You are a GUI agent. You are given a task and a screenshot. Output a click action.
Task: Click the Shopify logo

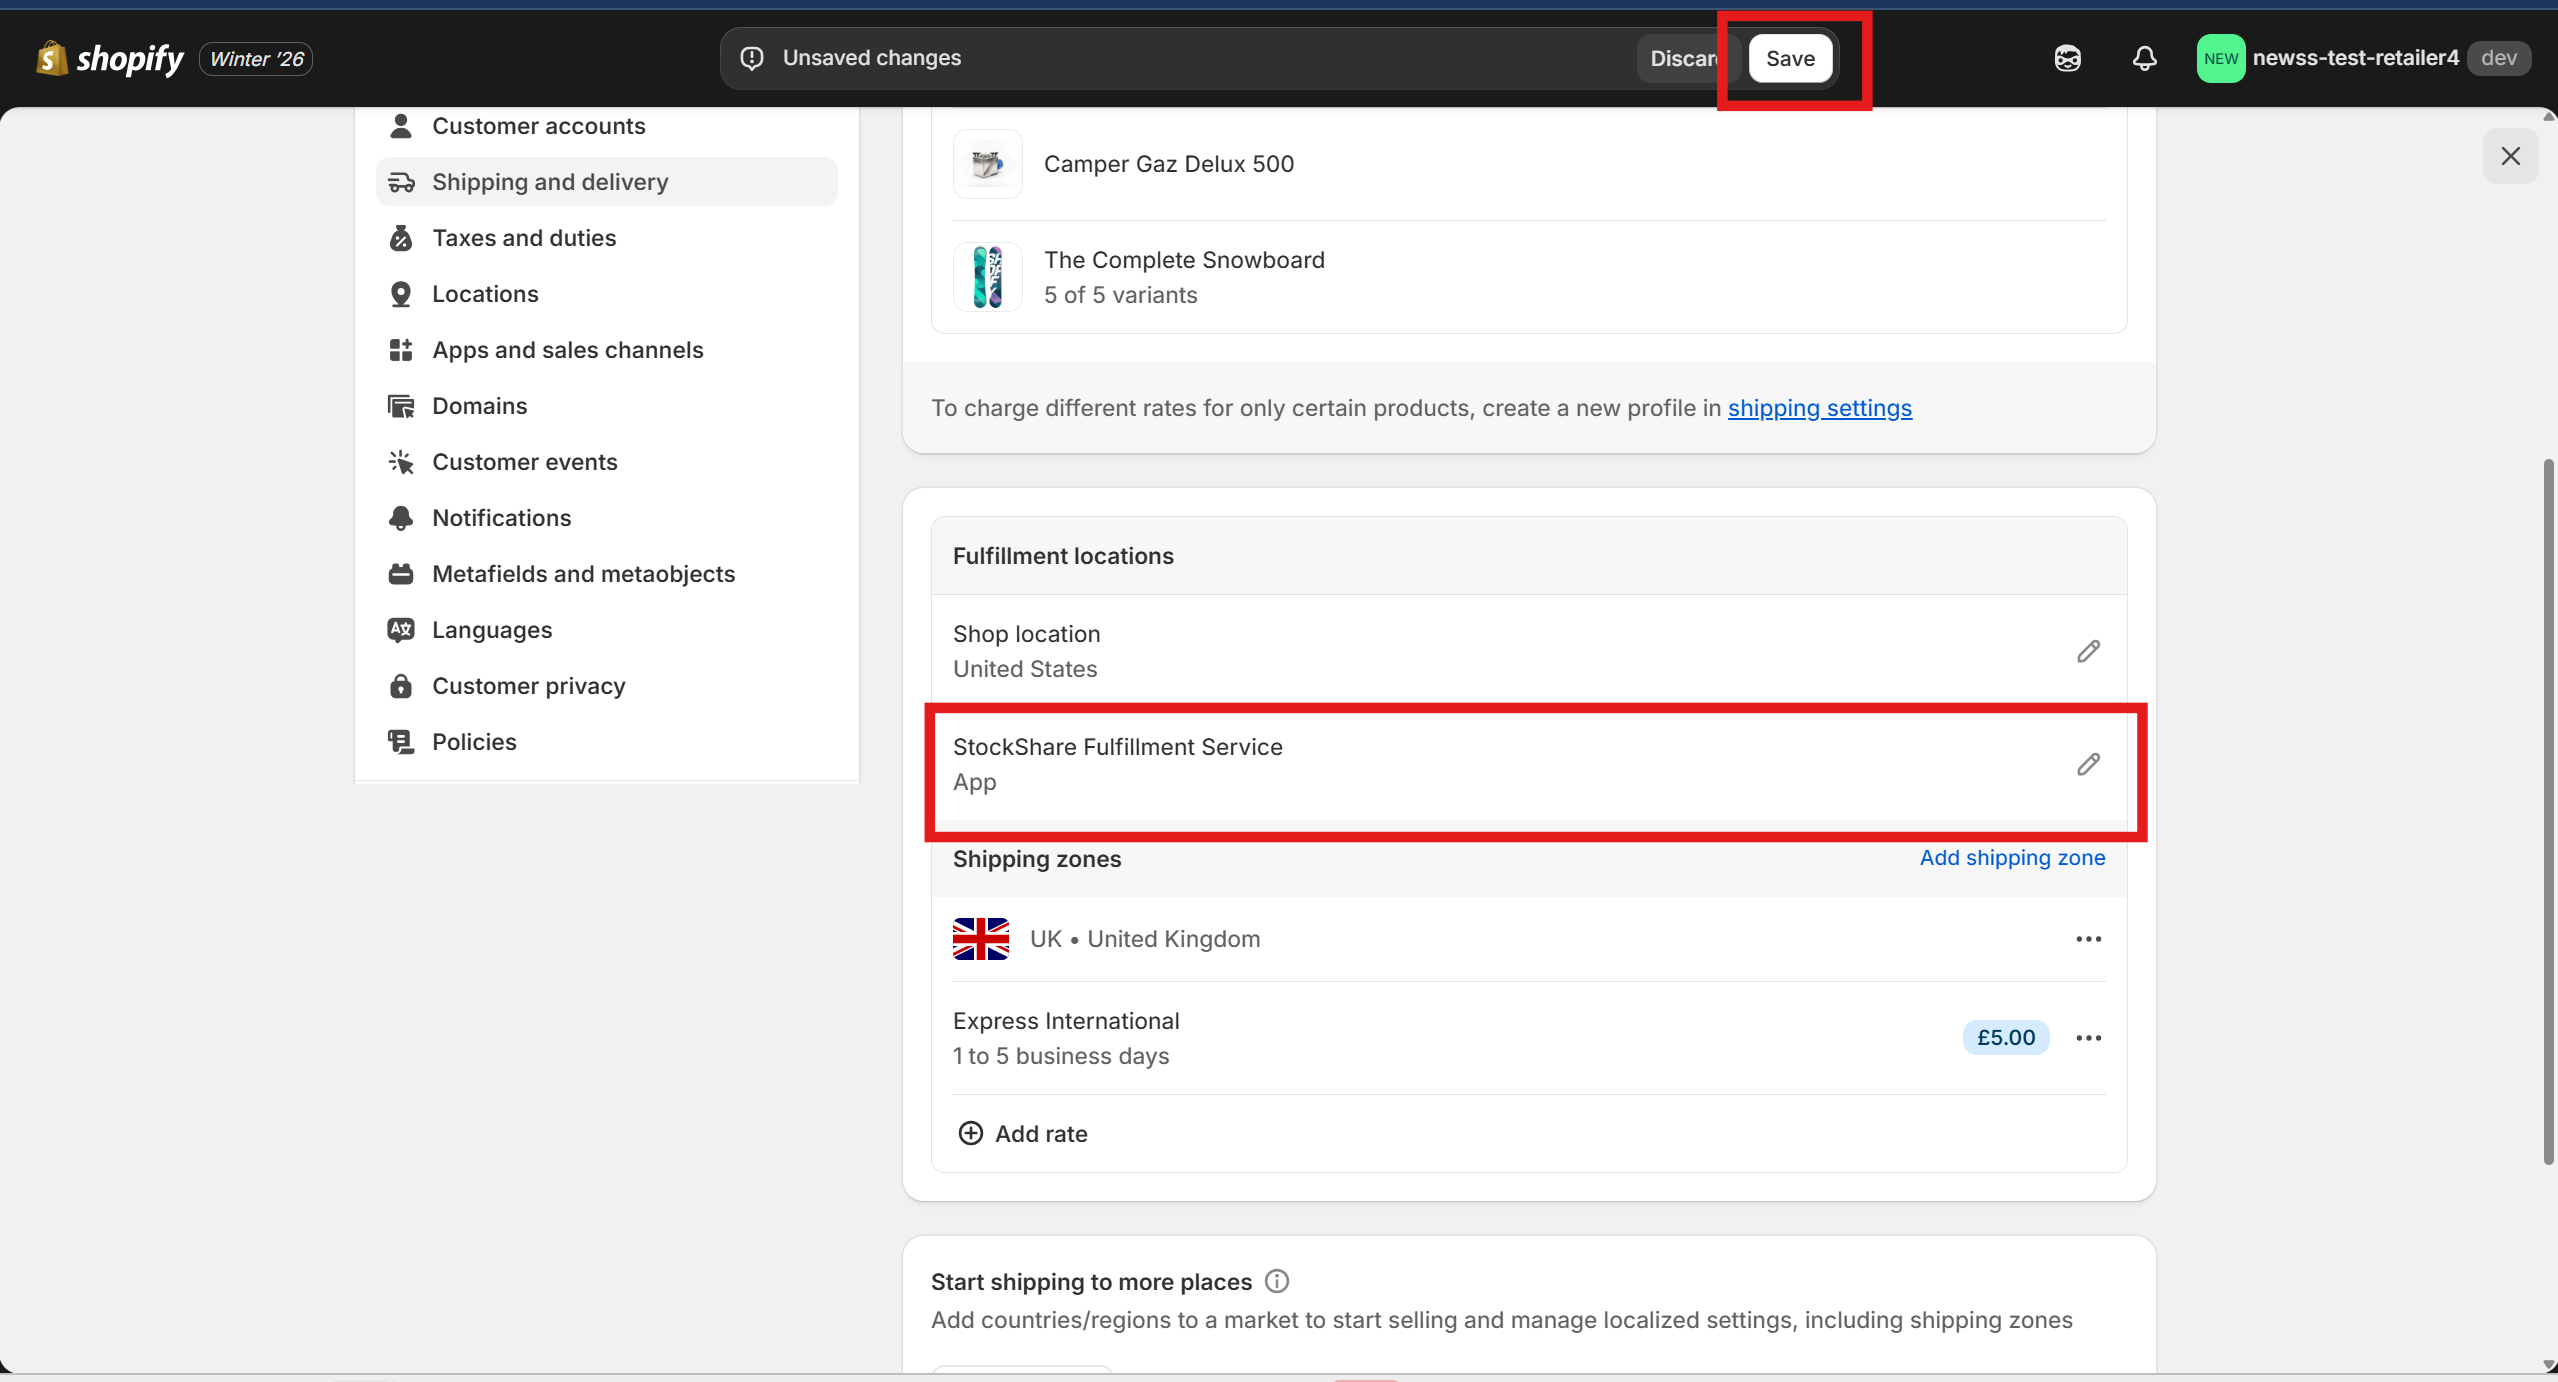110,58
